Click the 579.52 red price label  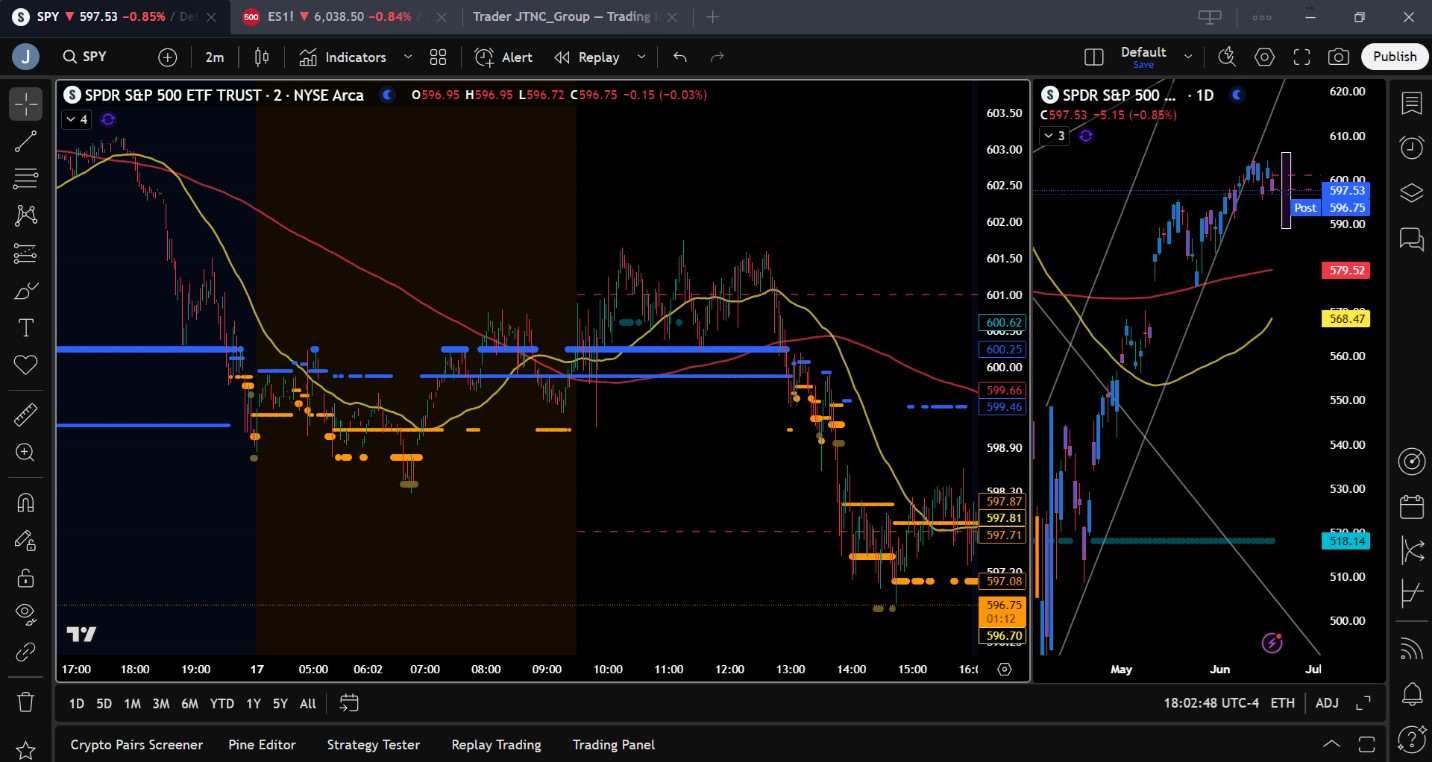pyautogui.click(x=1345, y=270)
